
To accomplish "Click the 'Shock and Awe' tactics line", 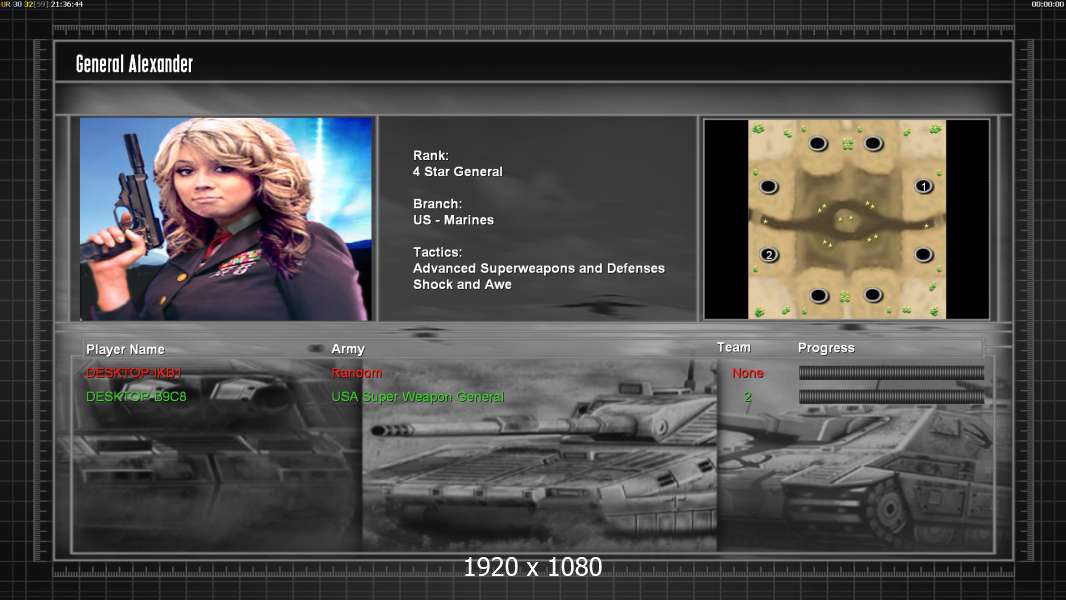I will 462,285.
